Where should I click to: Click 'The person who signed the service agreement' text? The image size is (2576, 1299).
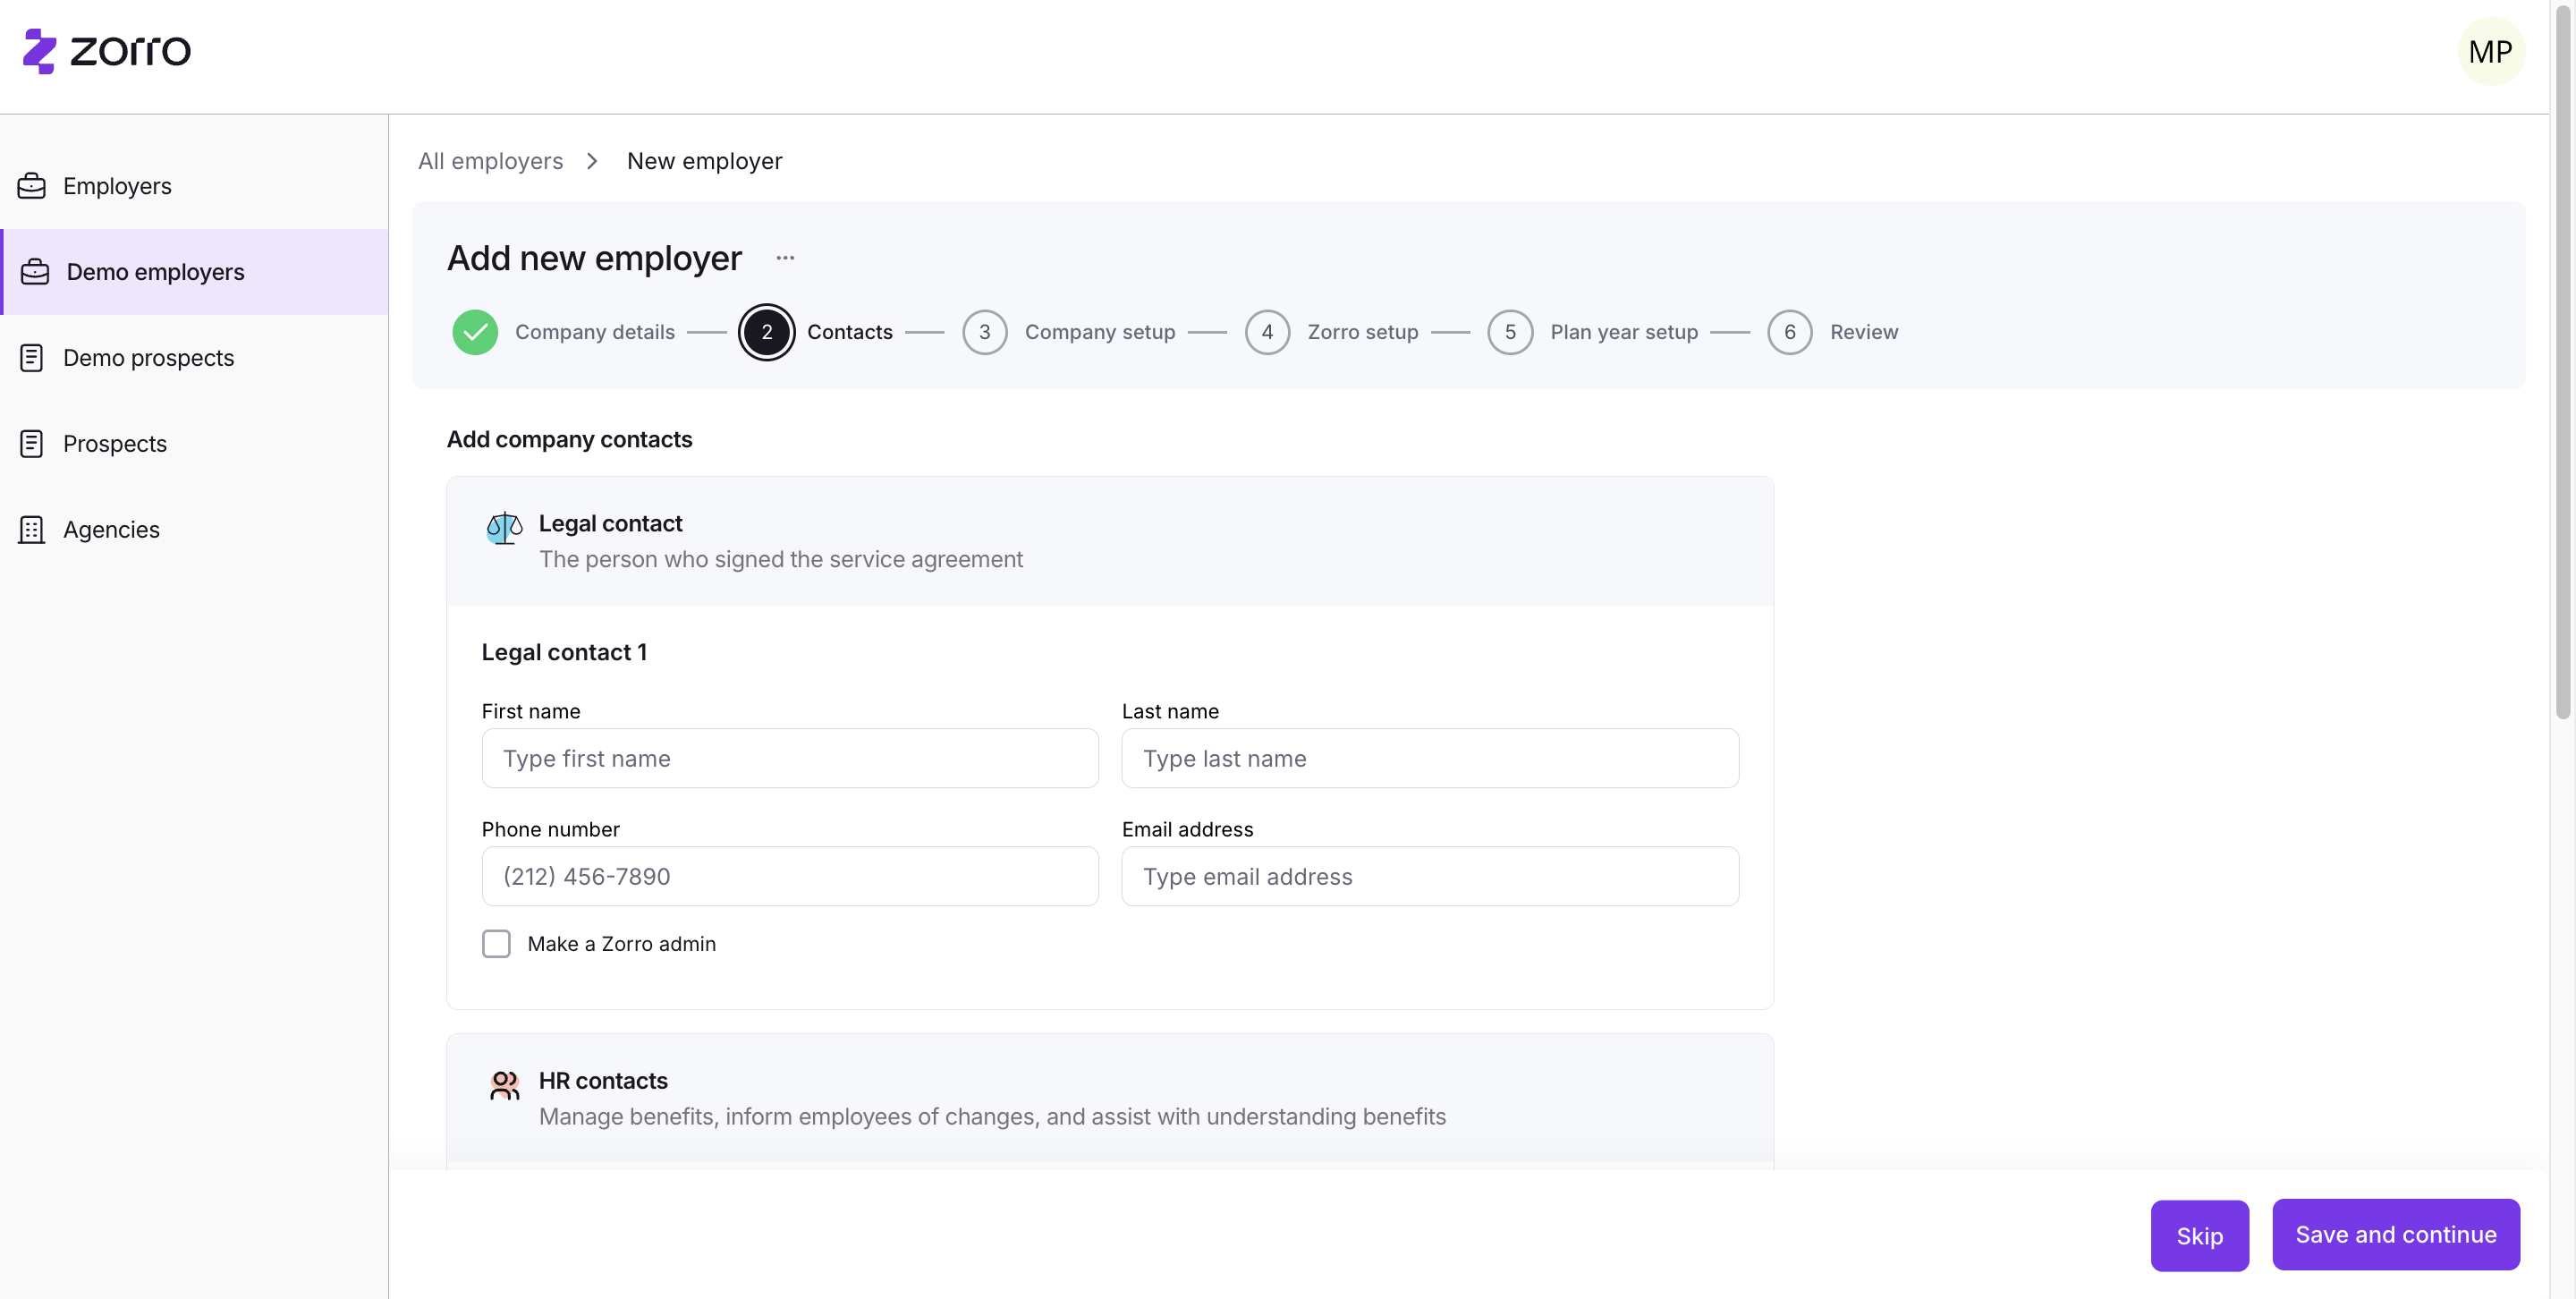click(x=780, y=559)
